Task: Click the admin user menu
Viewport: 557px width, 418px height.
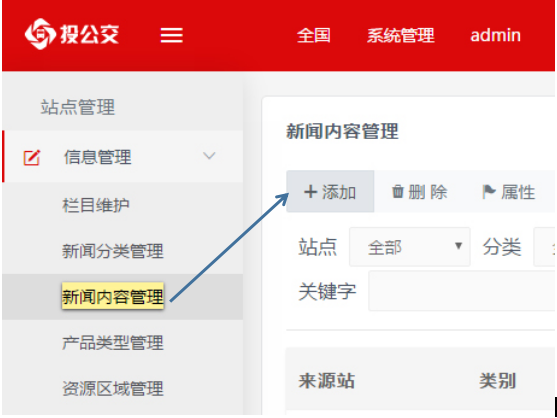Action: (496, 36)
